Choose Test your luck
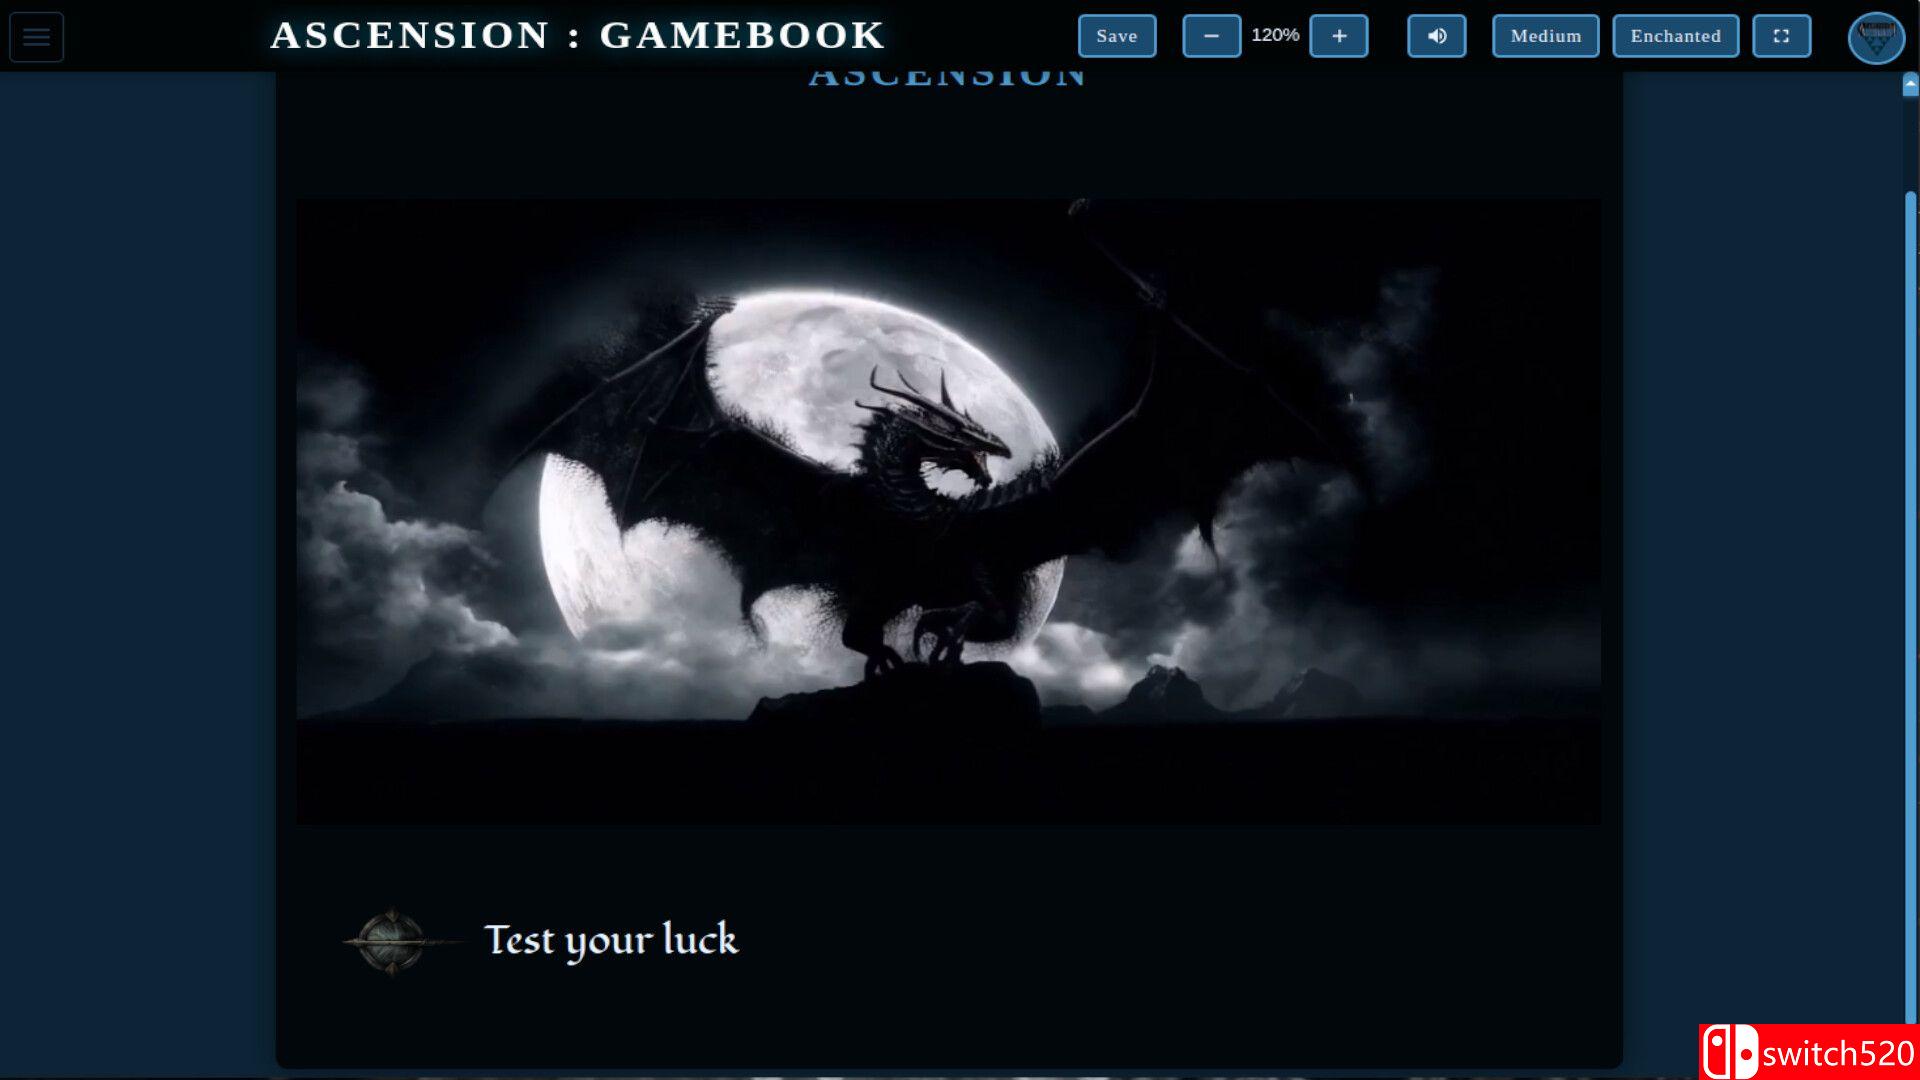 click(x=611, y=941)
